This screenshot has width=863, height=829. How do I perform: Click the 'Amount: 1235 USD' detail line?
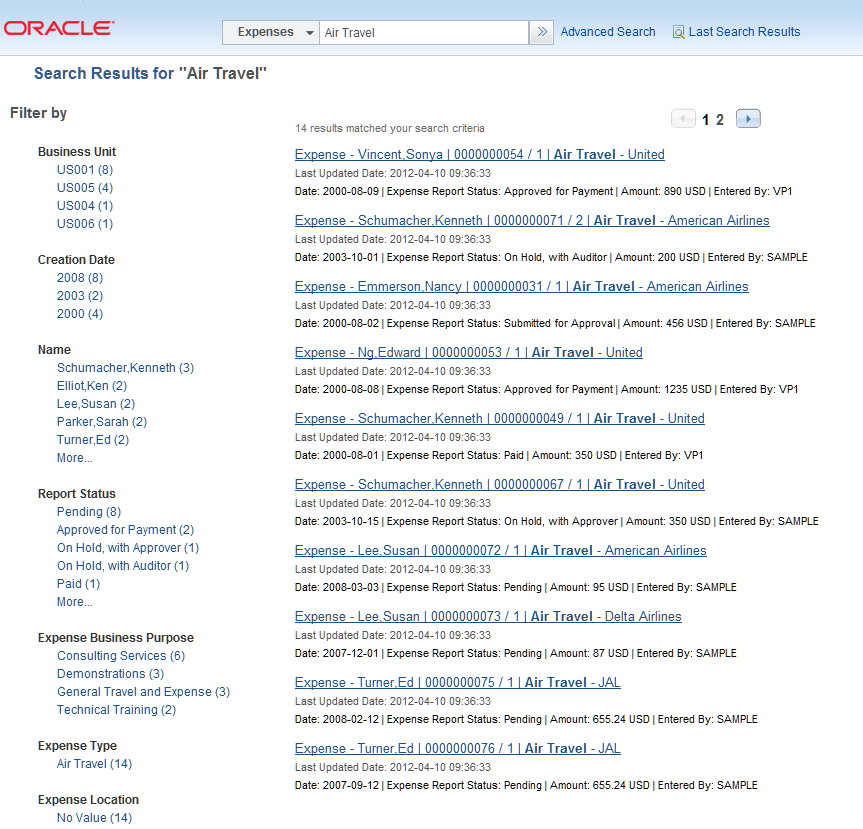point(546,390)
